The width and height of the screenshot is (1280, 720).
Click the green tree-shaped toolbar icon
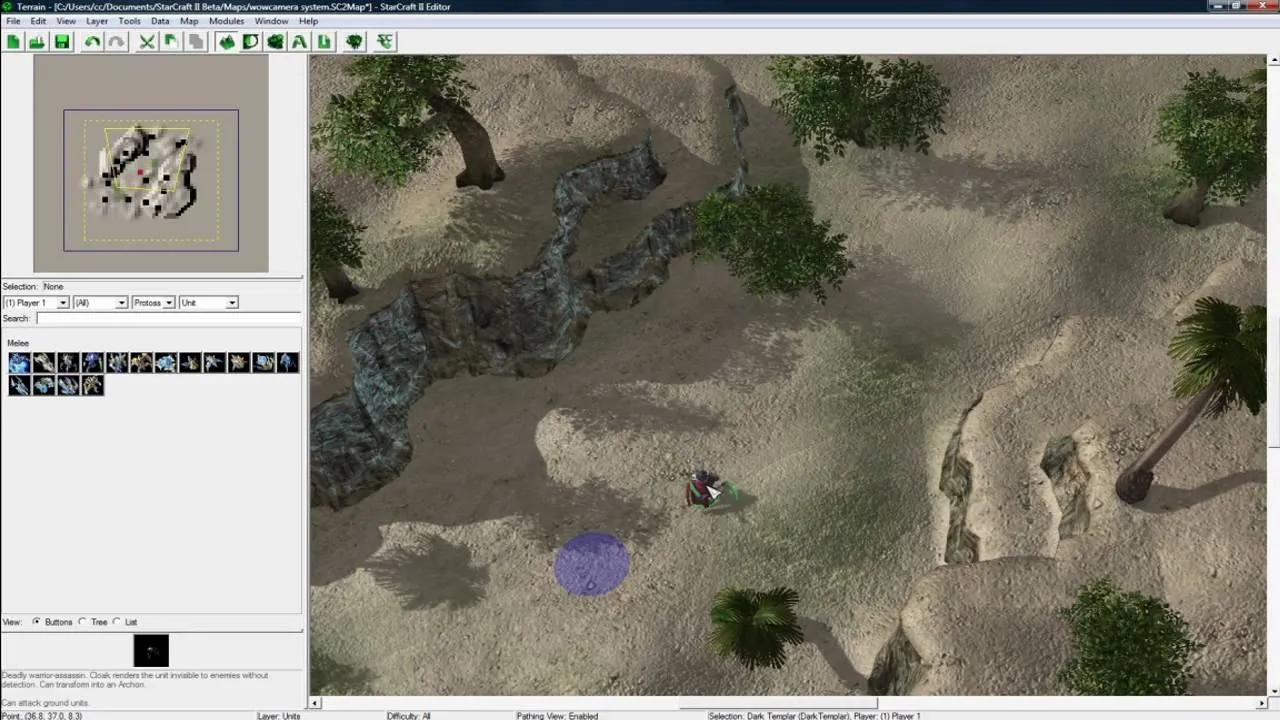pos(354,41)
